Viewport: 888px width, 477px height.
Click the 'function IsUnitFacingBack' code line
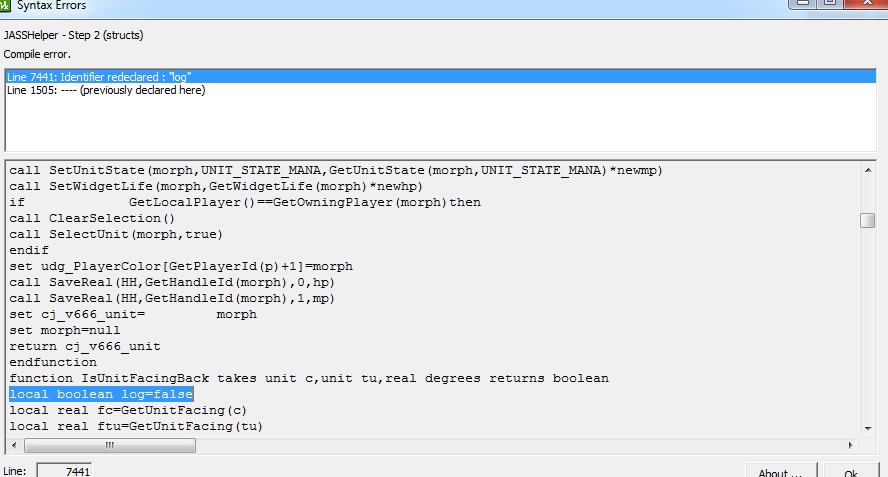[309, 378]
